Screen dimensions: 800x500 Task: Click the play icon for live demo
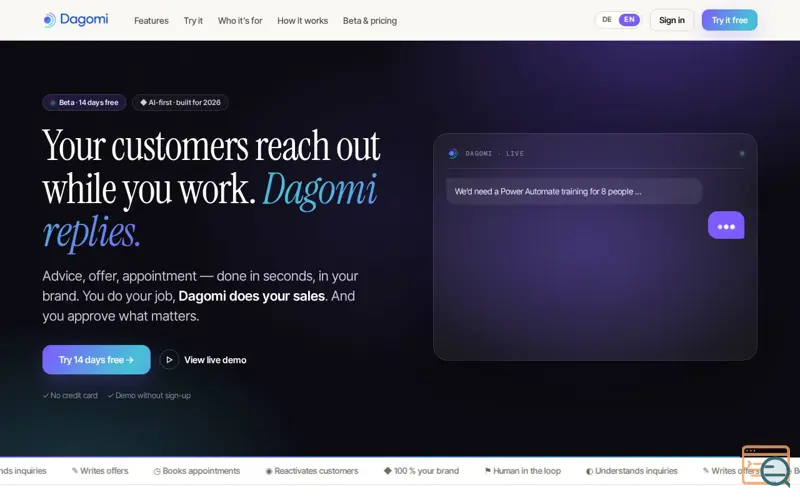coord(169,360)
